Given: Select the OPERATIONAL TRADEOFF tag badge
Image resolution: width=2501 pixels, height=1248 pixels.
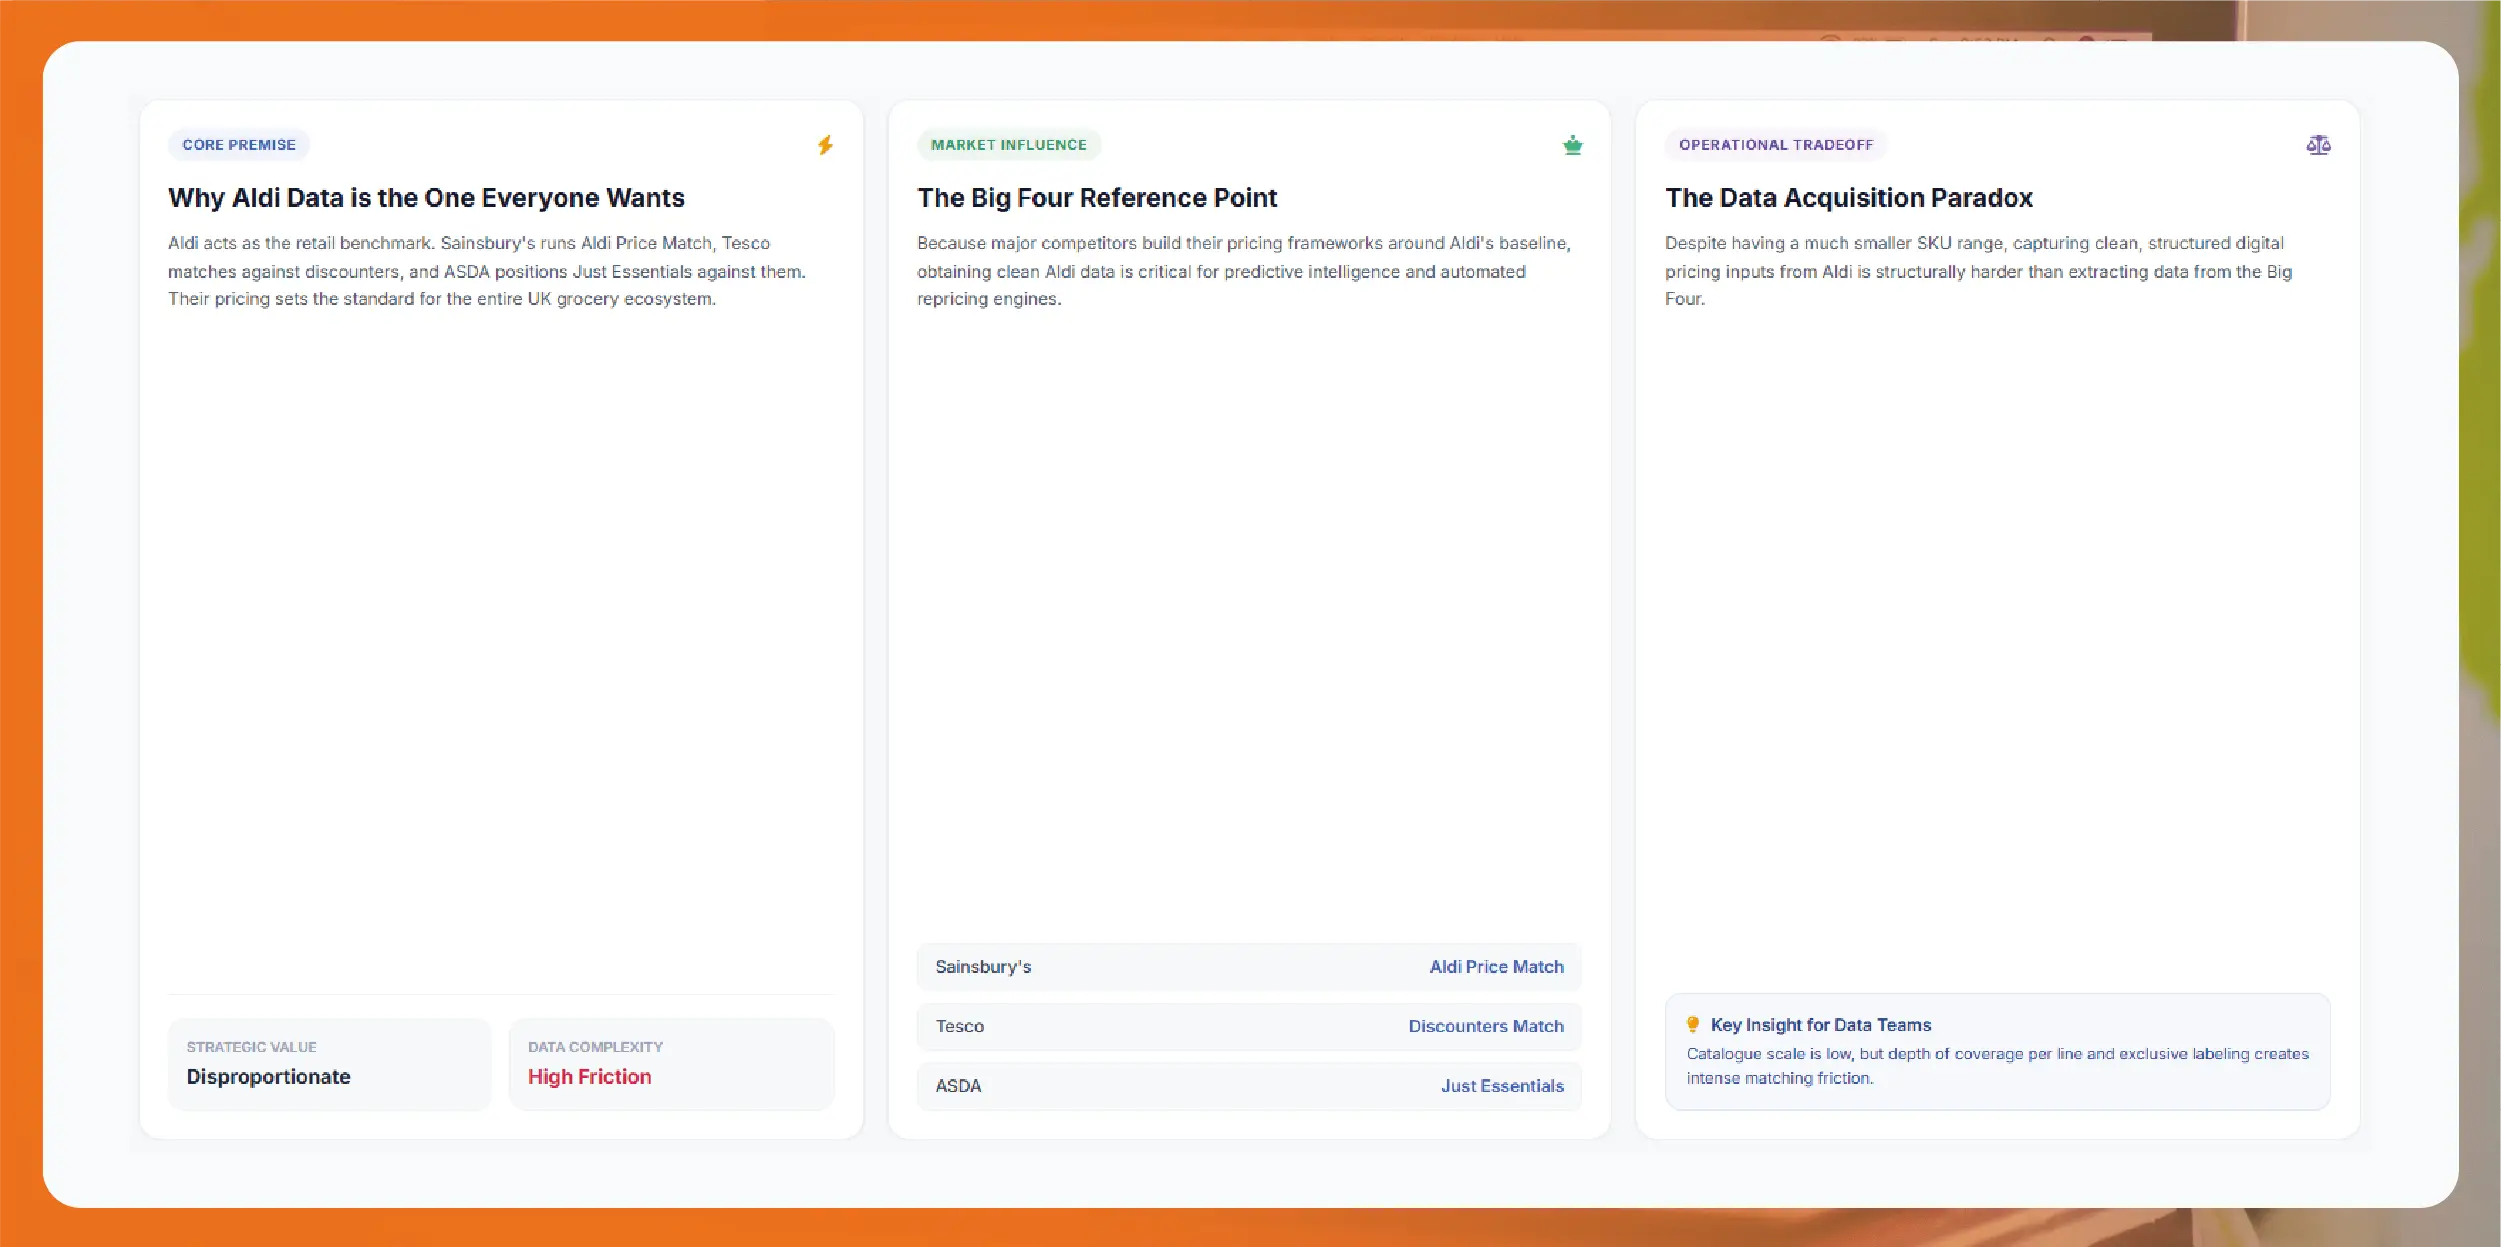Looking at the screenshot, I should click(x=1776, y=145).
